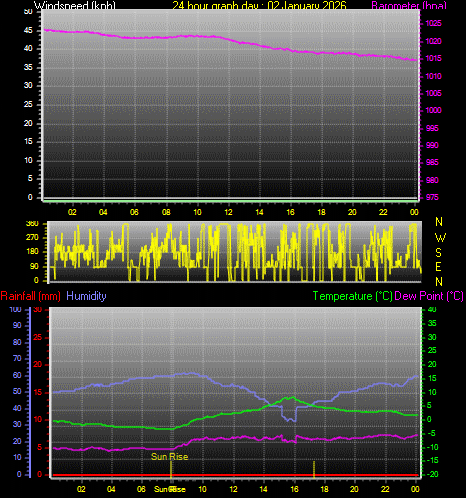
Task: Click hour 18 under the windspeed chart
Action: tap(321, 212)
